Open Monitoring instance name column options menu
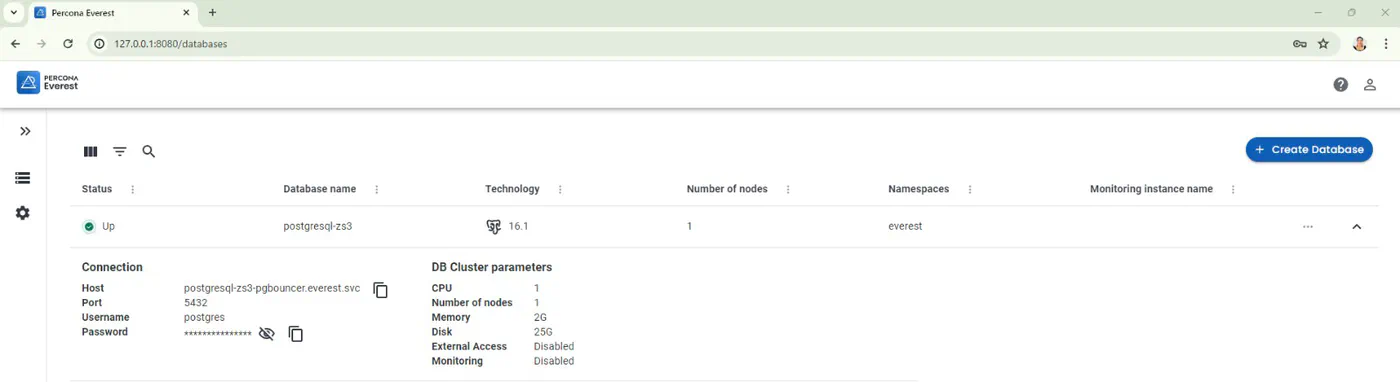Screen dimensions: 1400x382 pos(1233,189)
